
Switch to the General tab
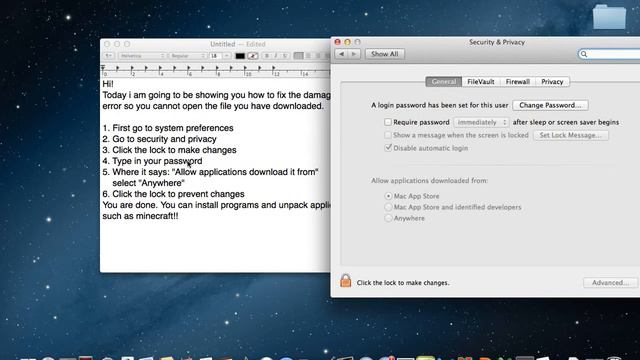444,82
